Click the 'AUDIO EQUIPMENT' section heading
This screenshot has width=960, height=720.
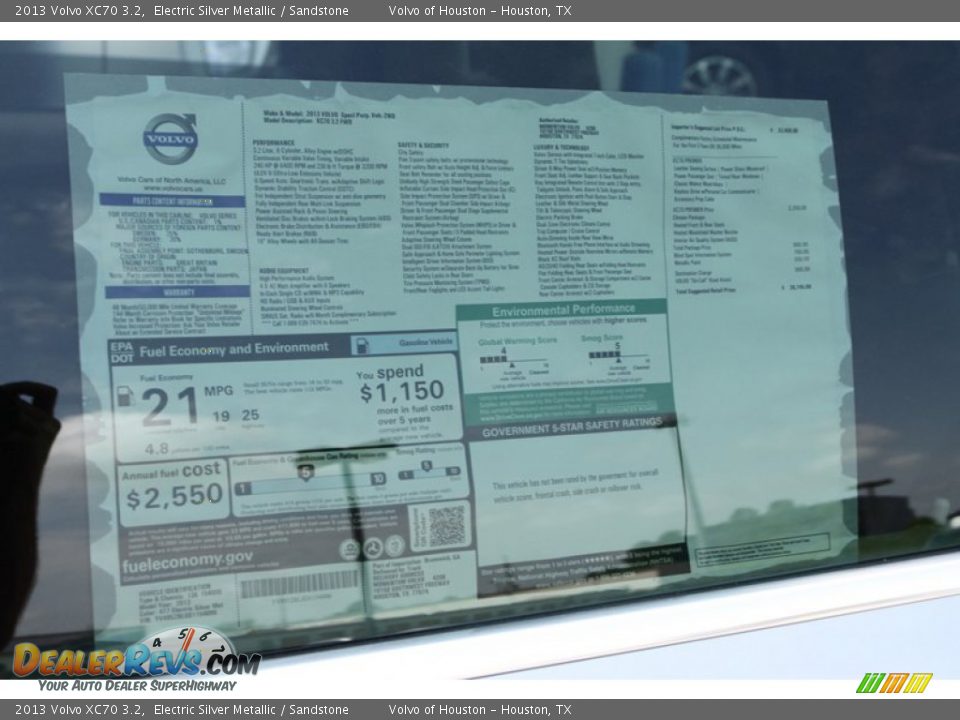click(284, 270)
